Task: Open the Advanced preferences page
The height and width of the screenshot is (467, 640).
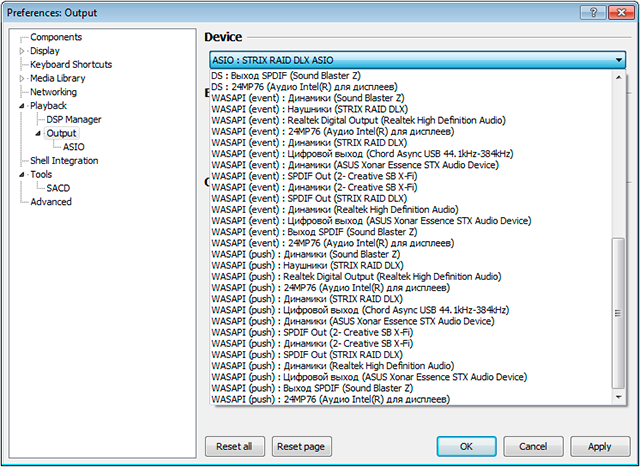Action: coord(51,202)
